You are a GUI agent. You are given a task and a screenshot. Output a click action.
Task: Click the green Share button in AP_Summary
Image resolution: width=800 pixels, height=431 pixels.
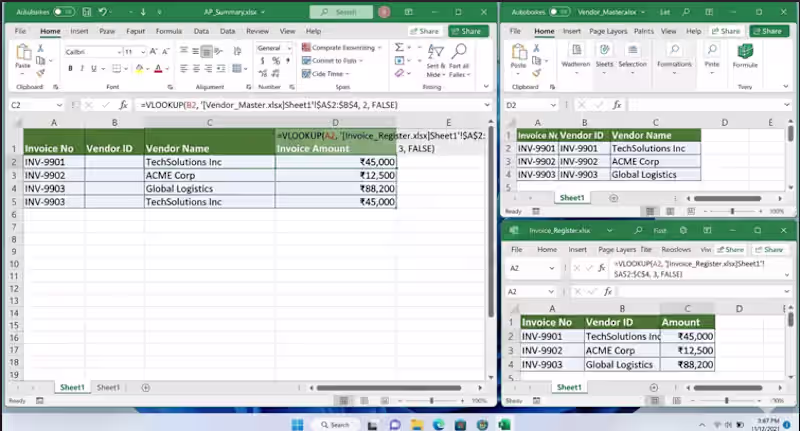(468, 31)
